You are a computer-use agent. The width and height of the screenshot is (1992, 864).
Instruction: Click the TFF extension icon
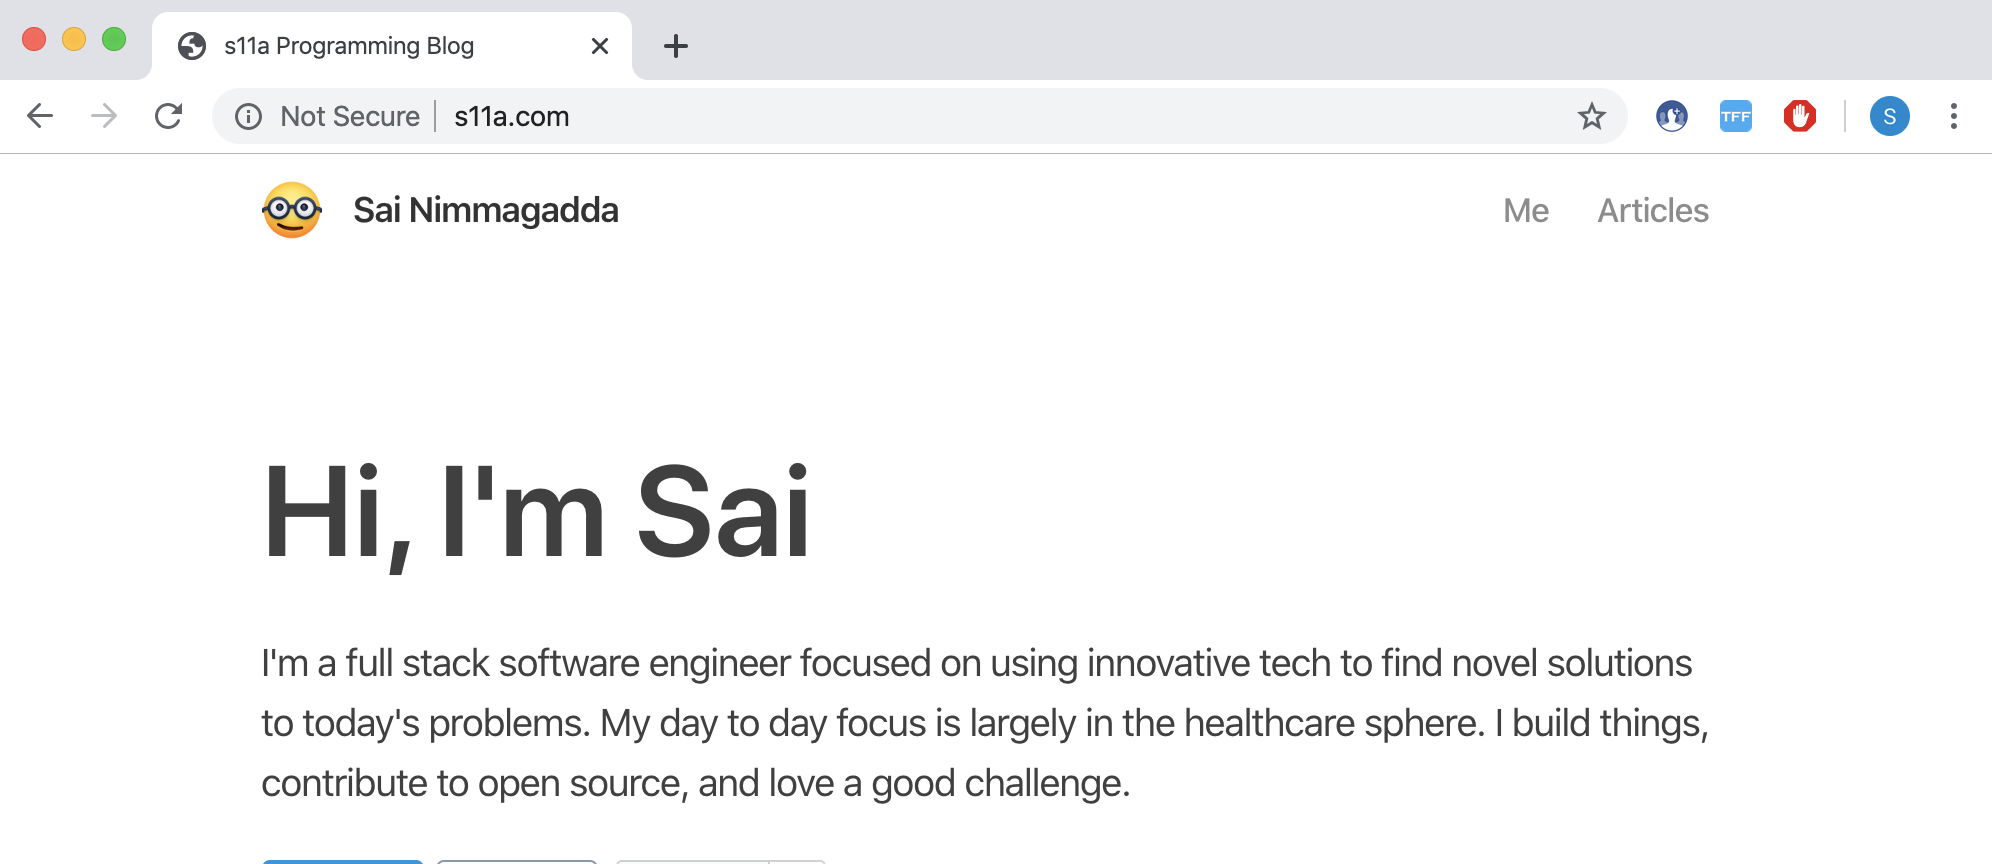point(1735,117)
